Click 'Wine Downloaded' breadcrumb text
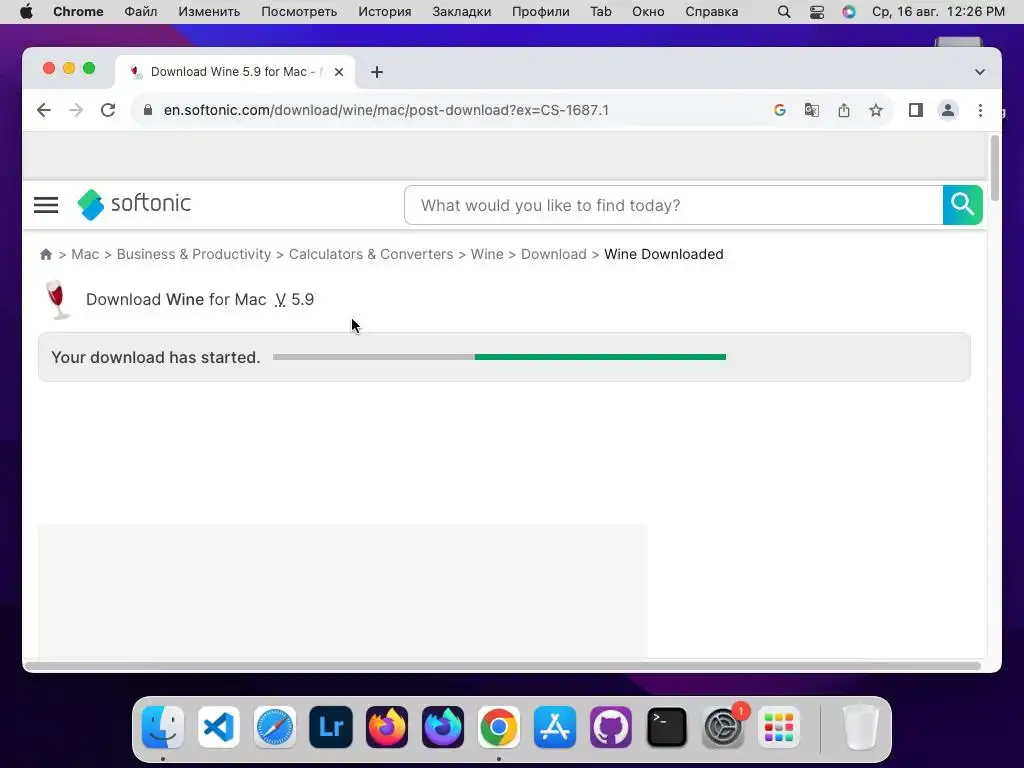 pos(664,254)
